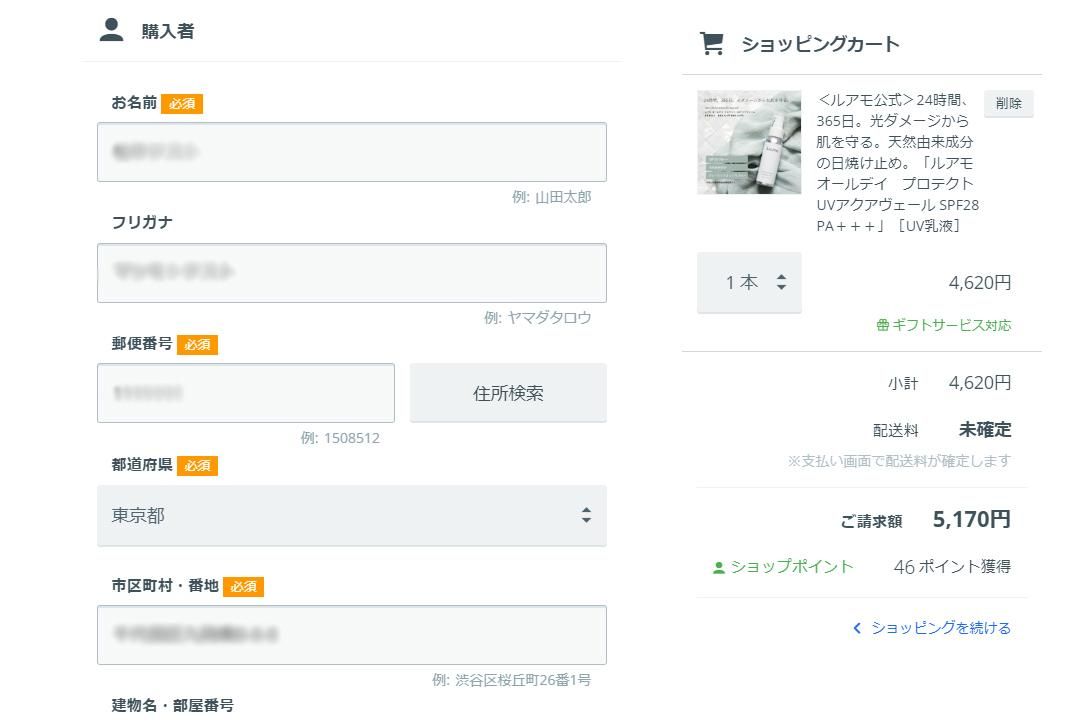Click the ルアモ product title text

896,163
